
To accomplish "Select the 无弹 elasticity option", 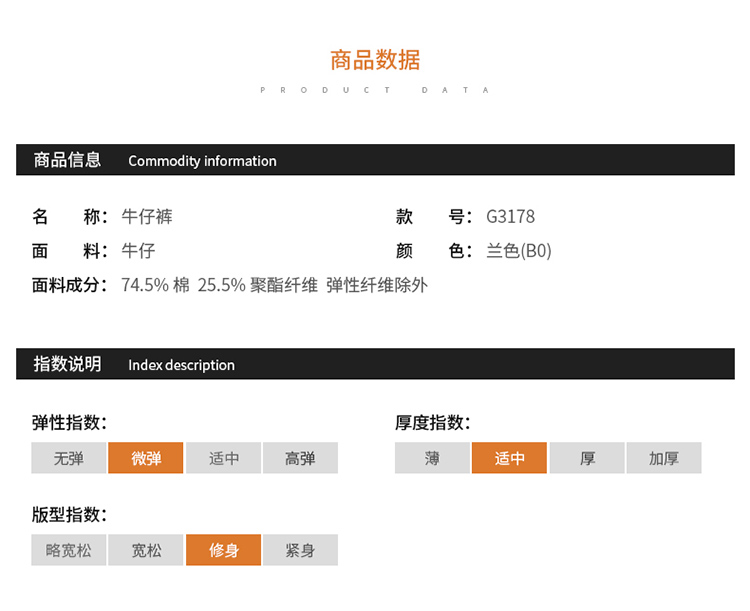I will coord(69,458).
